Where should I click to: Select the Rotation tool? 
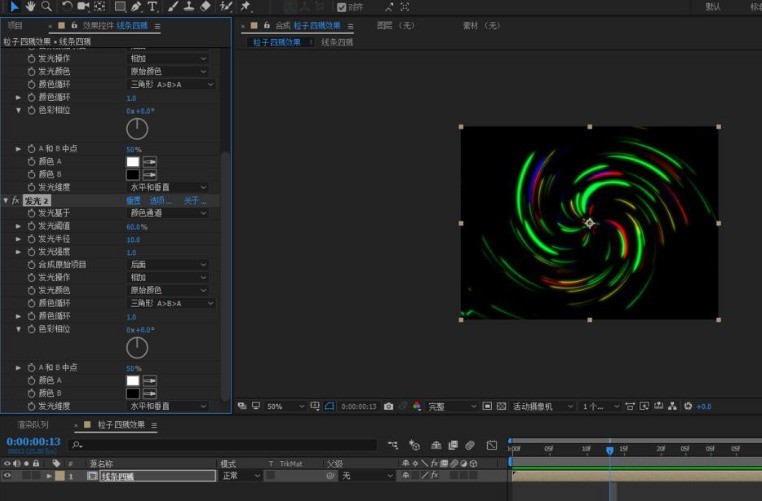[67, 6]
